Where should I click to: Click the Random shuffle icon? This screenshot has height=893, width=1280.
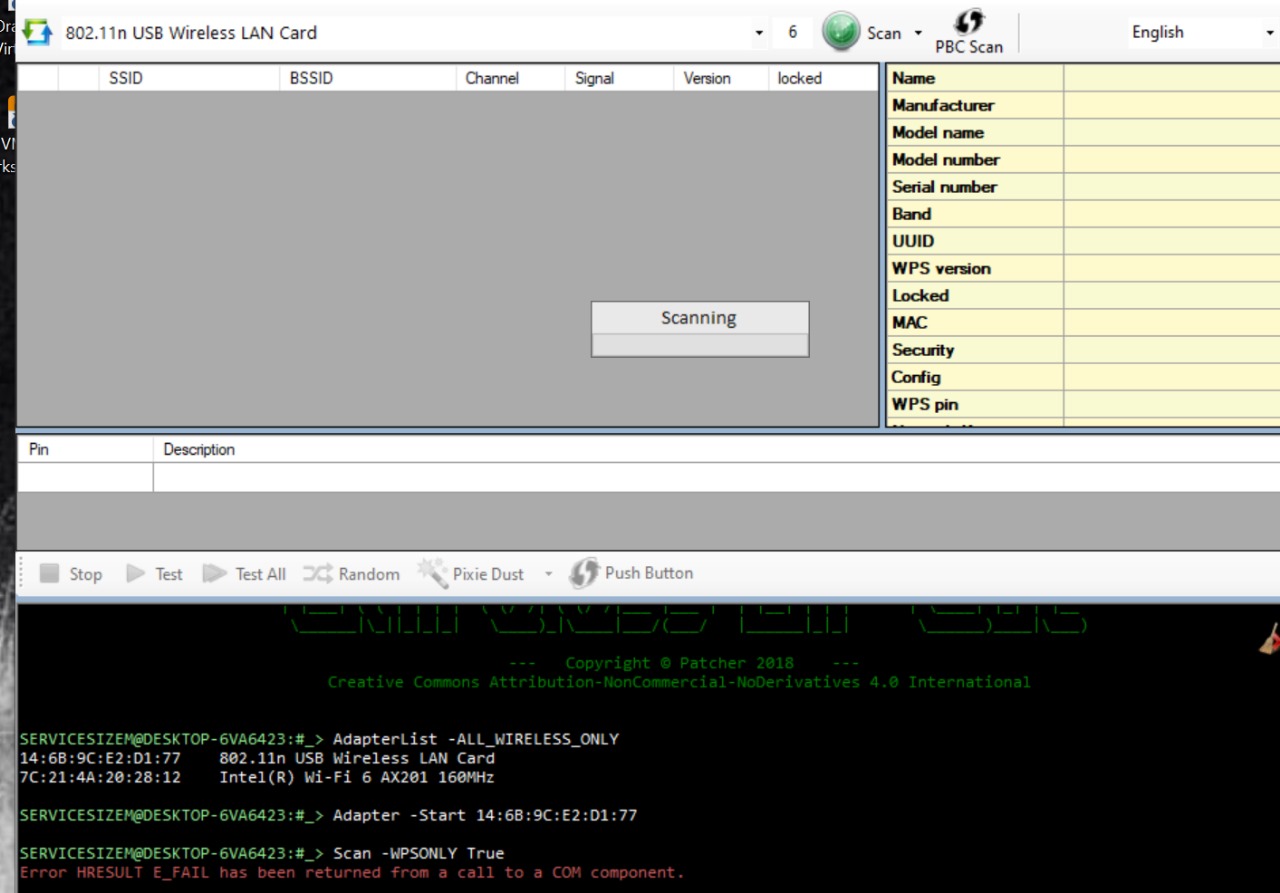point(317,573)
